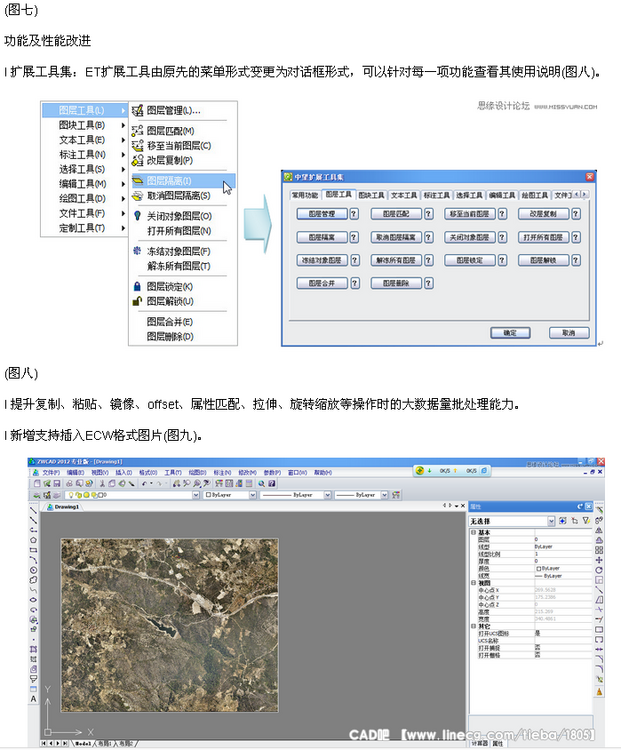
Task: Open the first linetype ByLayer dropdown
Action: (328, 495)
